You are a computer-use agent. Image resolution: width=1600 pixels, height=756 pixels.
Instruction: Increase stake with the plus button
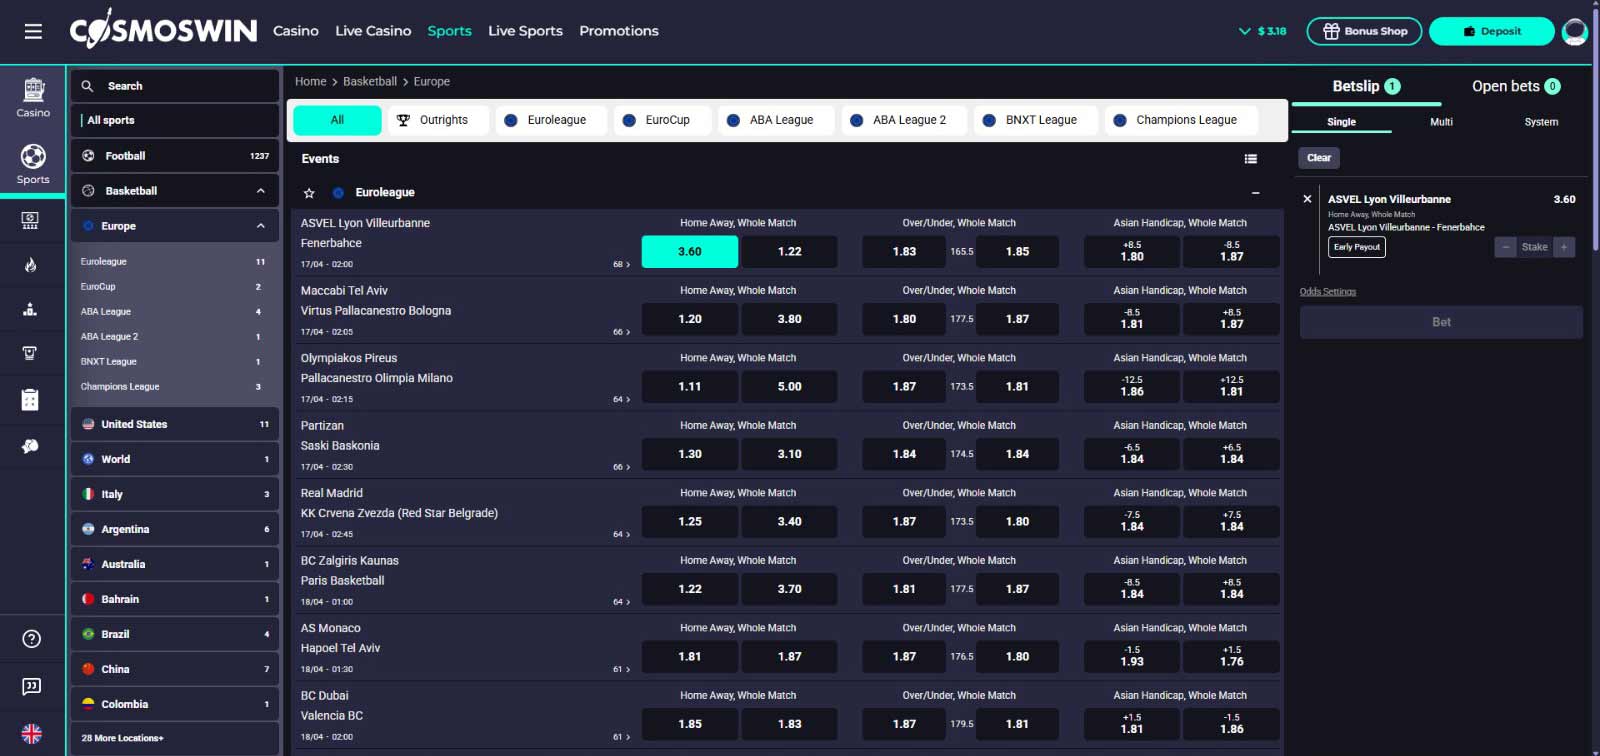(1564, 247)
